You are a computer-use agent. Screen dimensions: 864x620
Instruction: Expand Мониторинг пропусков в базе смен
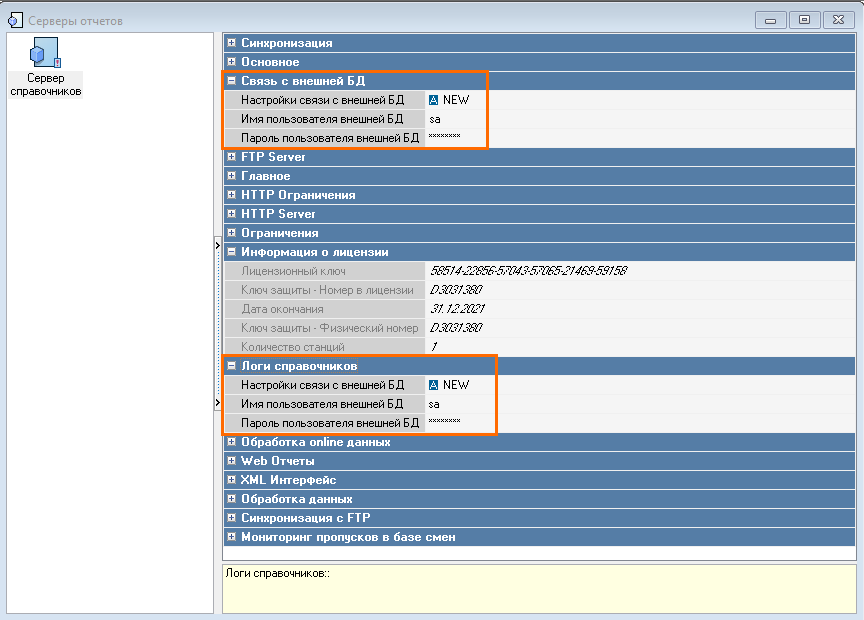point(232,537)
